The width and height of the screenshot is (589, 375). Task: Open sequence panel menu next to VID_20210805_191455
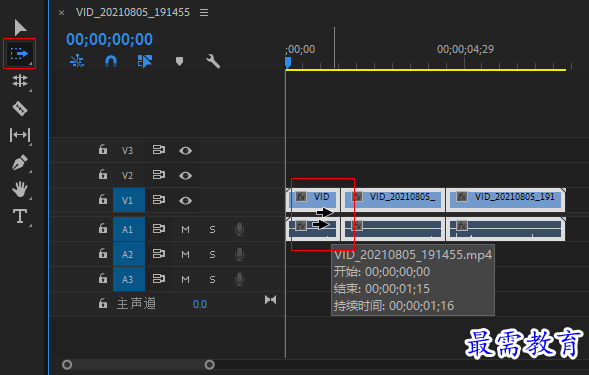click(x=204, y=13)
